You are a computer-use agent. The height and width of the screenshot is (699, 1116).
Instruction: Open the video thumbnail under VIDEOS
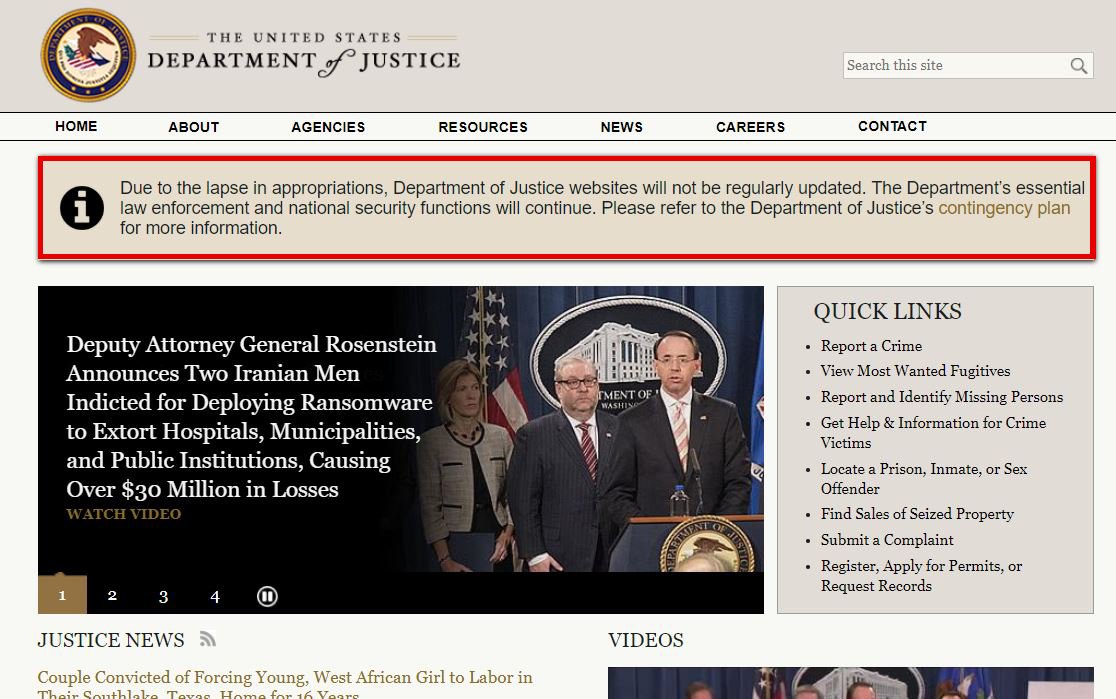[851, 683]
